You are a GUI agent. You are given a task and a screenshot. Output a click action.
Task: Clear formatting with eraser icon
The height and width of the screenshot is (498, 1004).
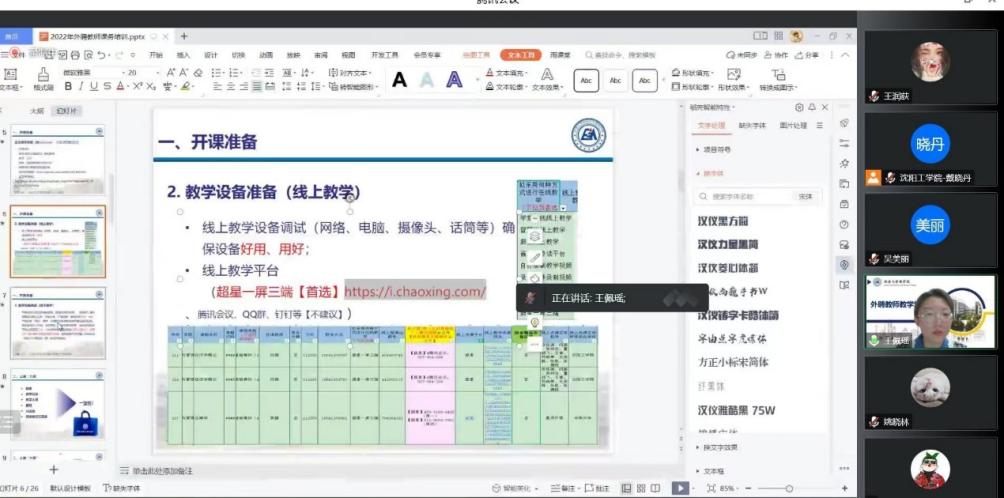click(x=198, y=72)
